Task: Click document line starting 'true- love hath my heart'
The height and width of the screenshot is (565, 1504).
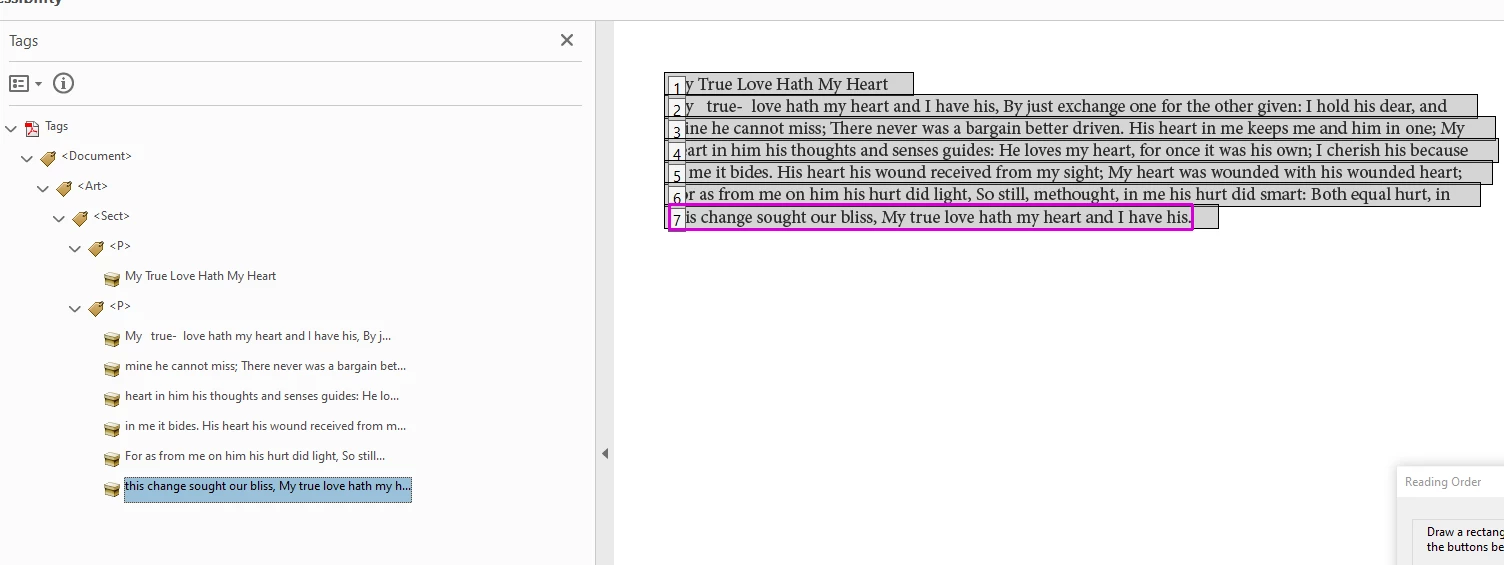Action: coord(1072,106)
